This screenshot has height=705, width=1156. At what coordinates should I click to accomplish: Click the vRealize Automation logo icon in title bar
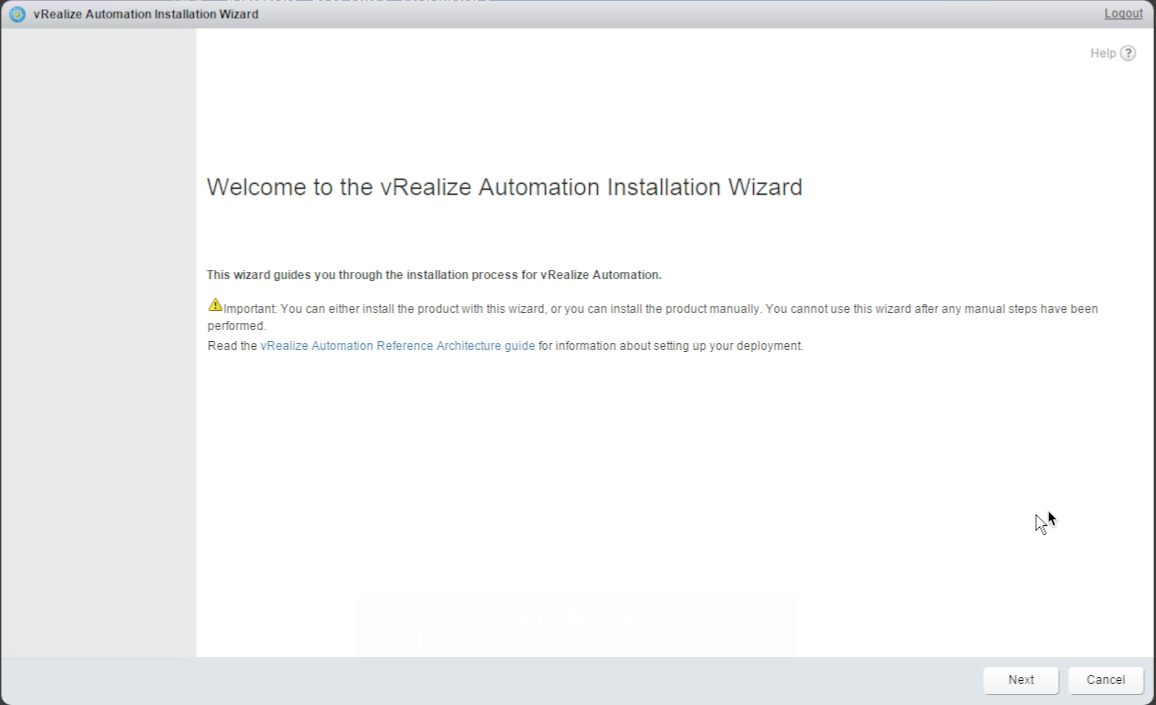17,14
